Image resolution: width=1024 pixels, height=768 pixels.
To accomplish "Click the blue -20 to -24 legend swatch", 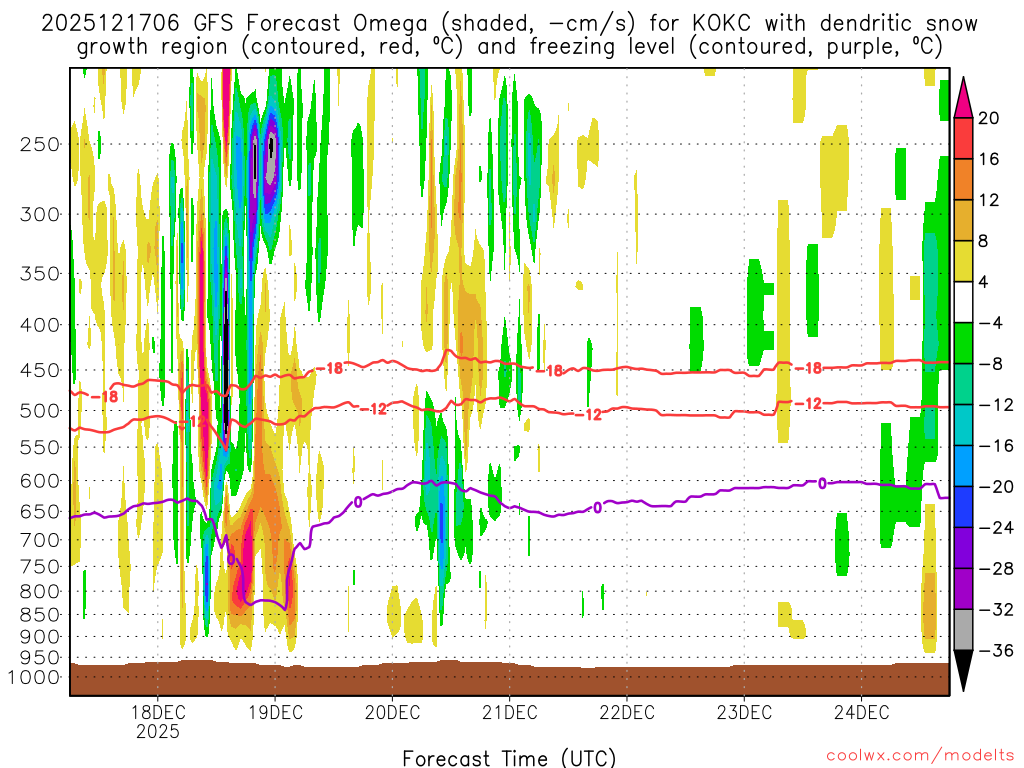I will pos(963,507).
